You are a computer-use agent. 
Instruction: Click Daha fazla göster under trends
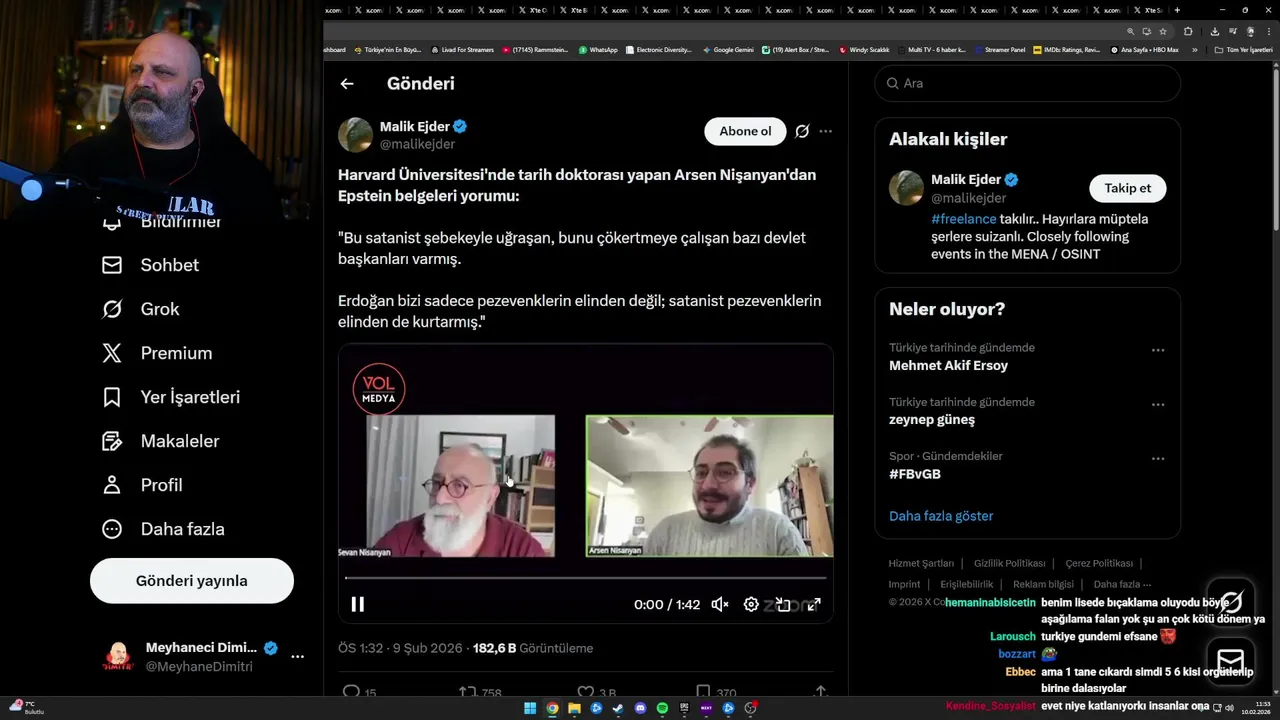[x=941, y=516]
